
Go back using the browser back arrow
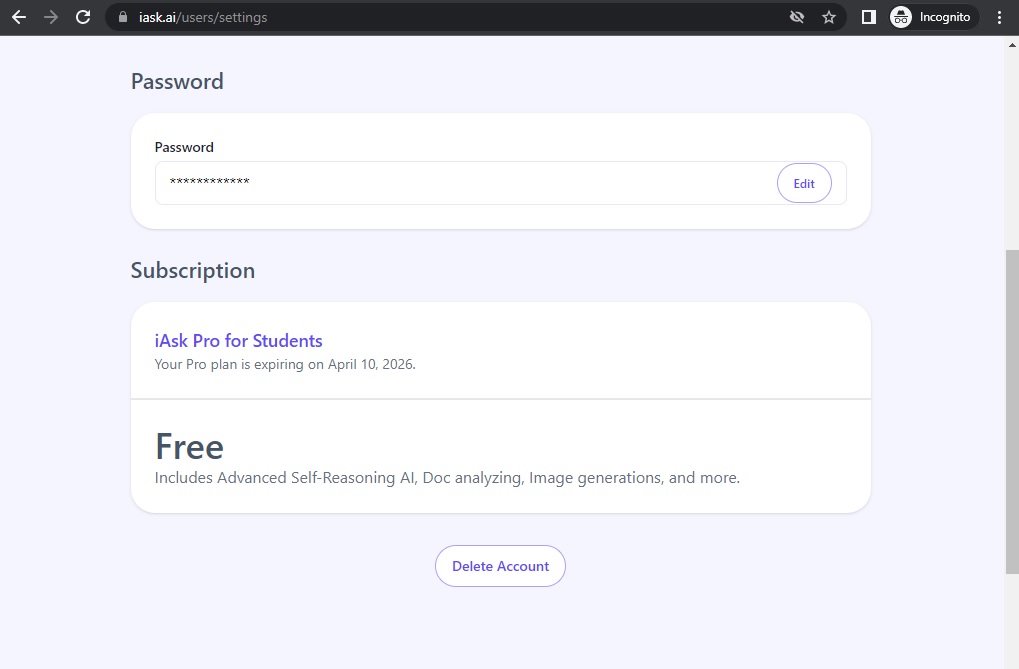[19, 18]
